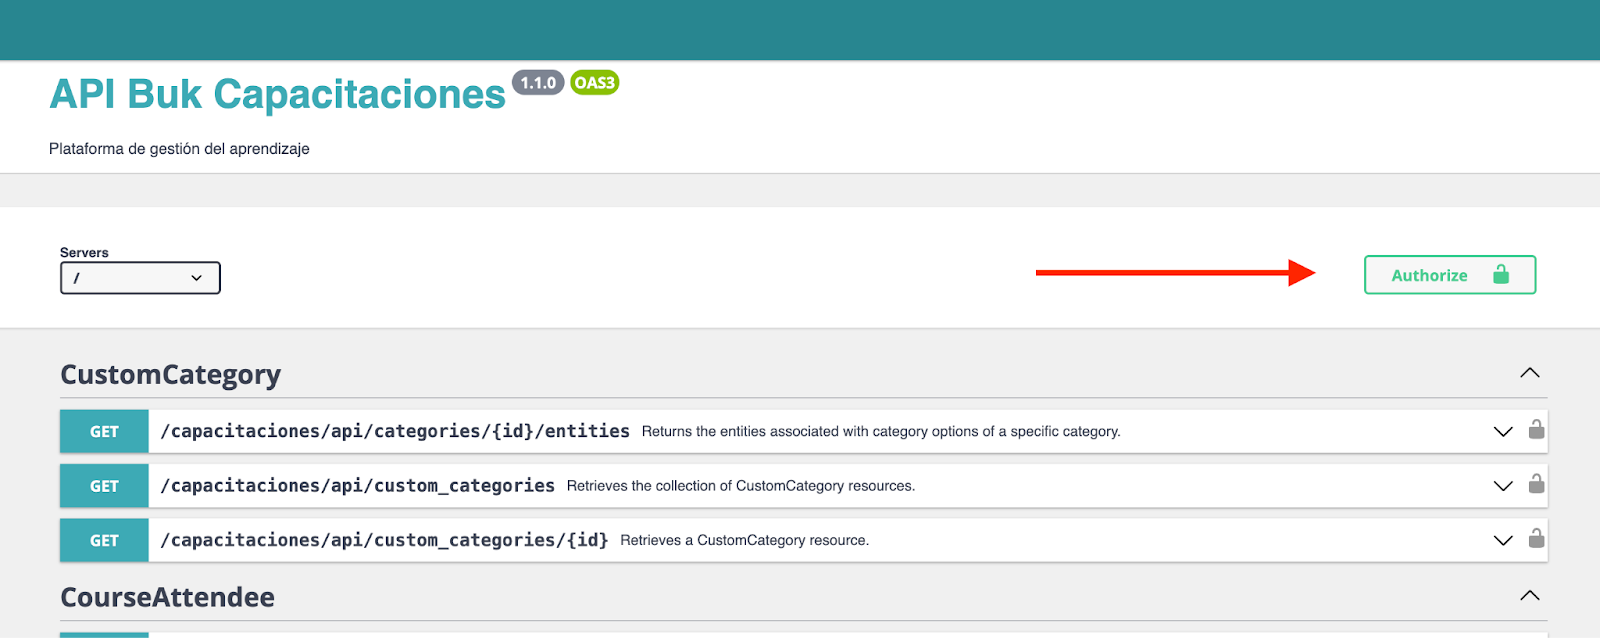
Task: Expand the custom_categories/{id} endpoint chevron
Action: point(1502,540)
